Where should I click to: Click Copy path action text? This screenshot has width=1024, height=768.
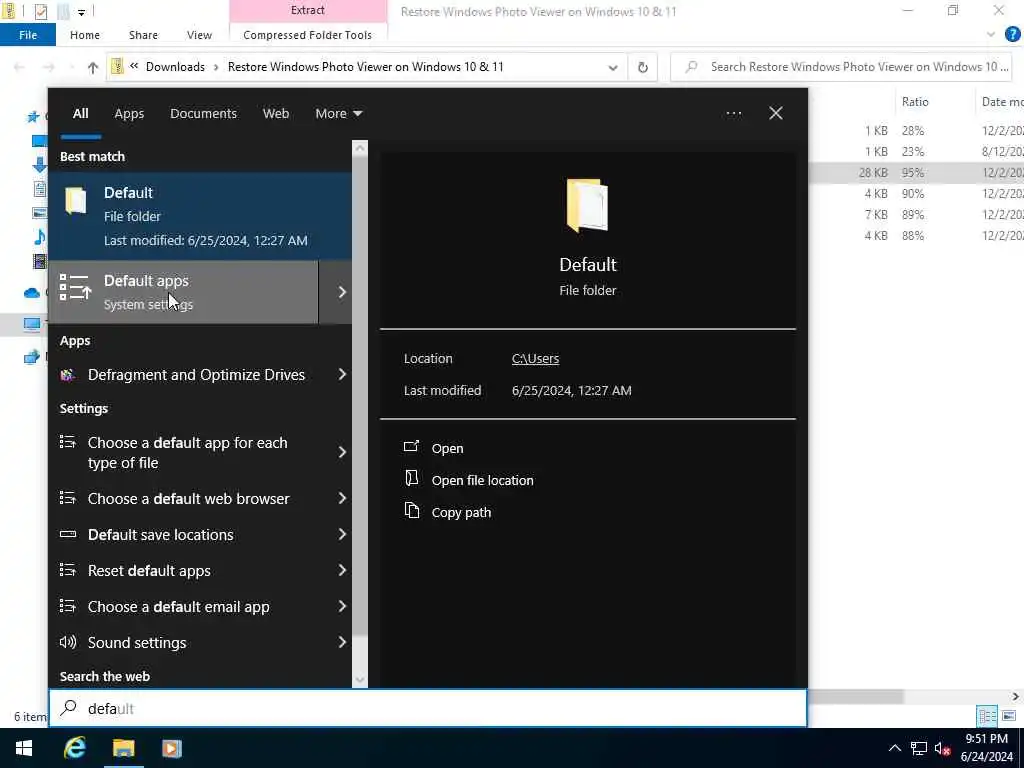pos(461,512)
